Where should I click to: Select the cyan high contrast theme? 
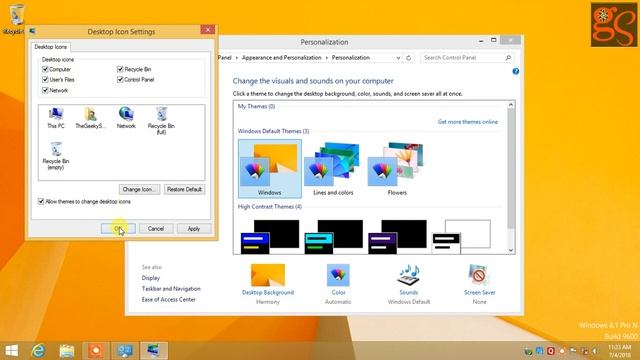click(333, 237)
